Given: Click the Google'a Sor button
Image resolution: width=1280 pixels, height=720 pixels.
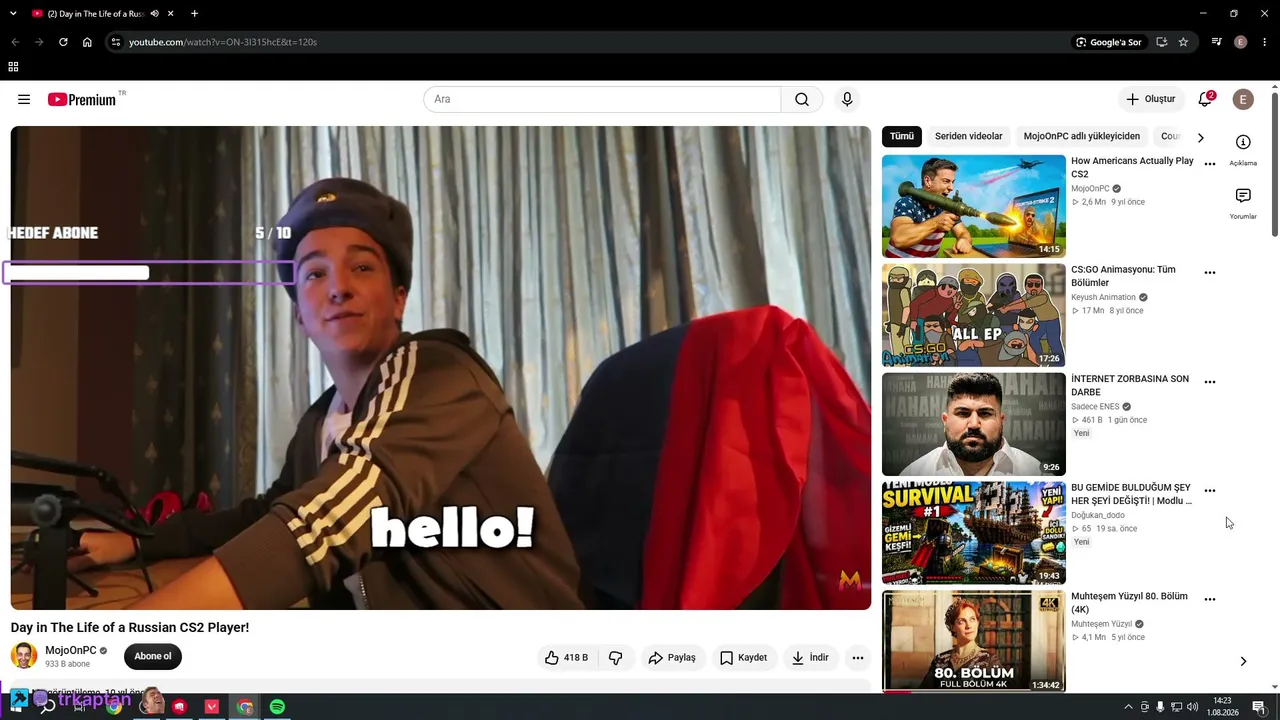Looking at the screenshot, I should (1108, 42).
